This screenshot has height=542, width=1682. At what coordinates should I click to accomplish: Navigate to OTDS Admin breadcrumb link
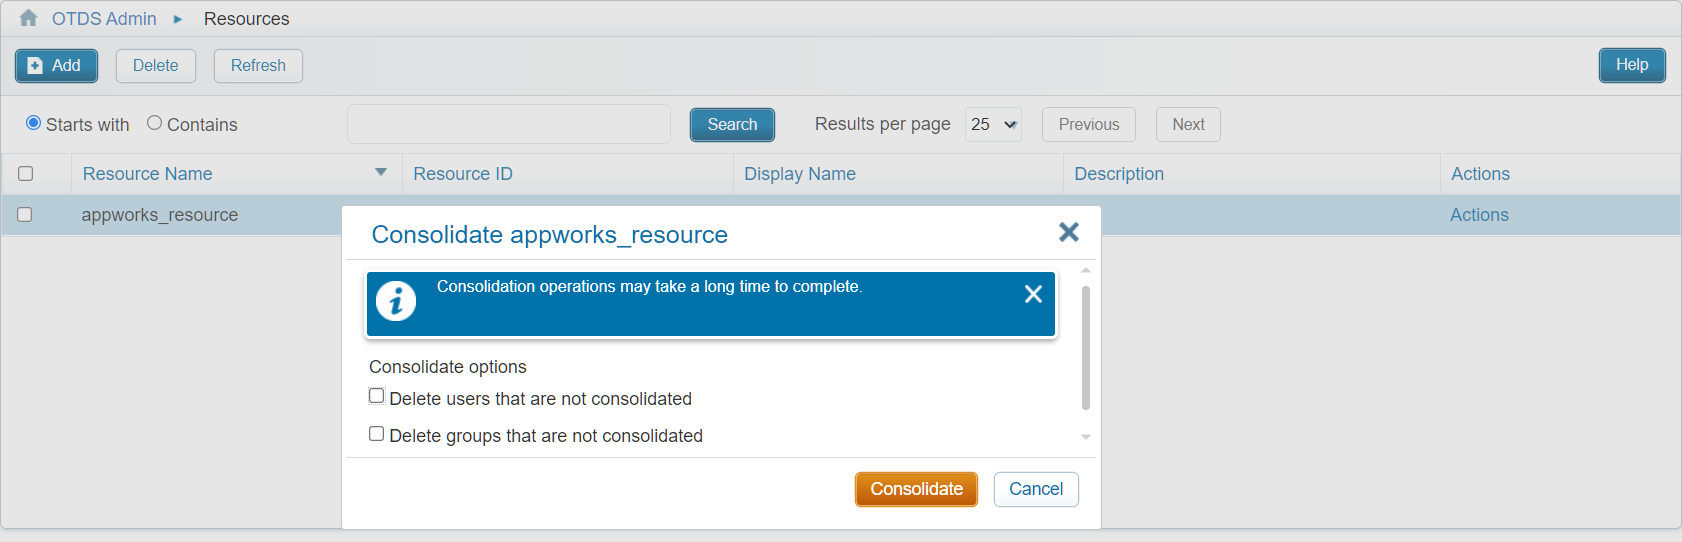(104, 19)
